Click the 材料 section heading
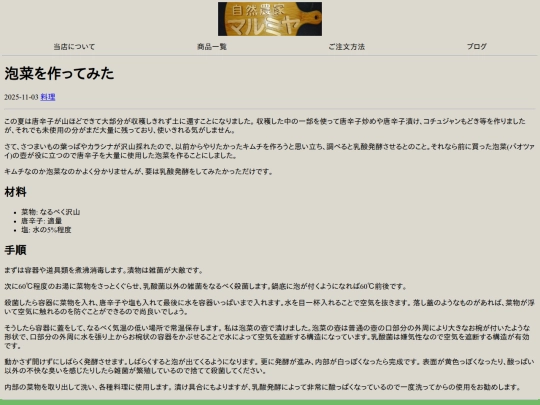 pyautogui.click(x=15, y=192)
